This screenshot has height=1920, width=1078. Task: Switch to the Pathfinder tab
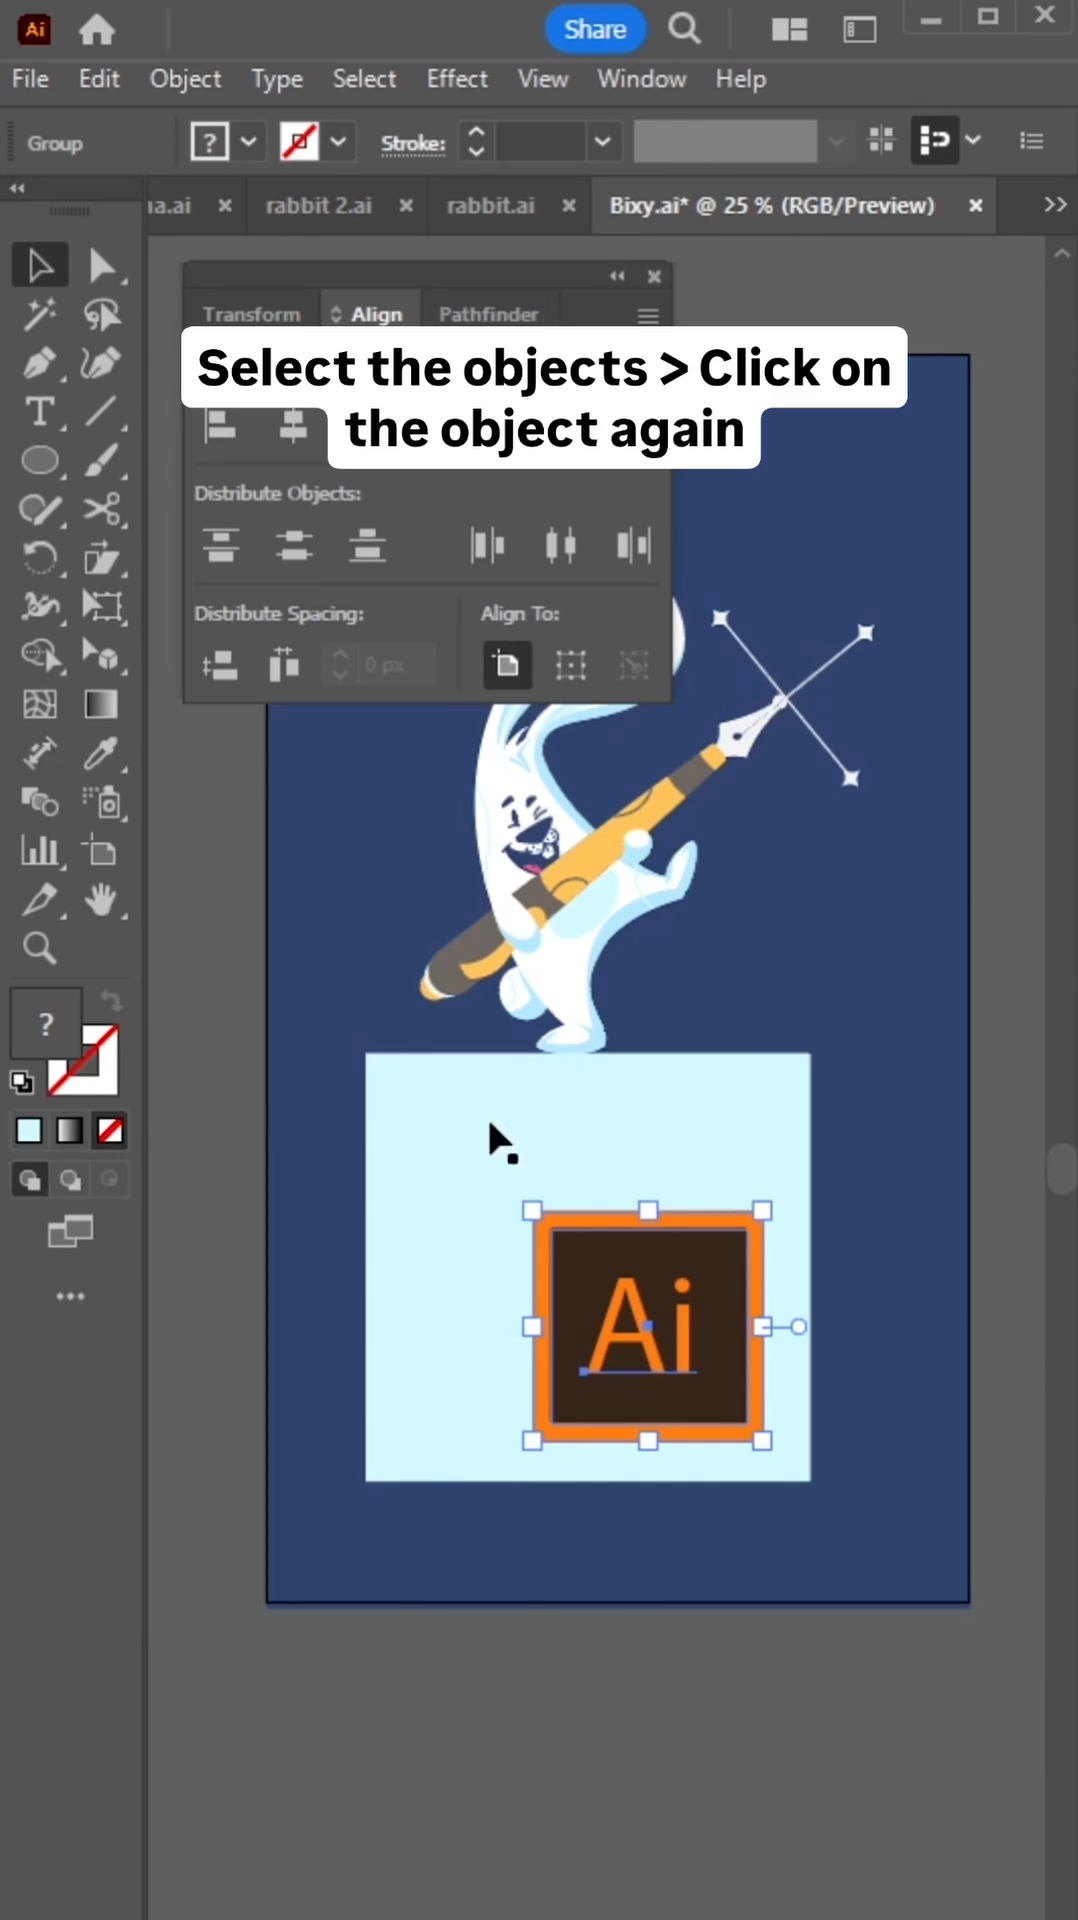(488, 314)
